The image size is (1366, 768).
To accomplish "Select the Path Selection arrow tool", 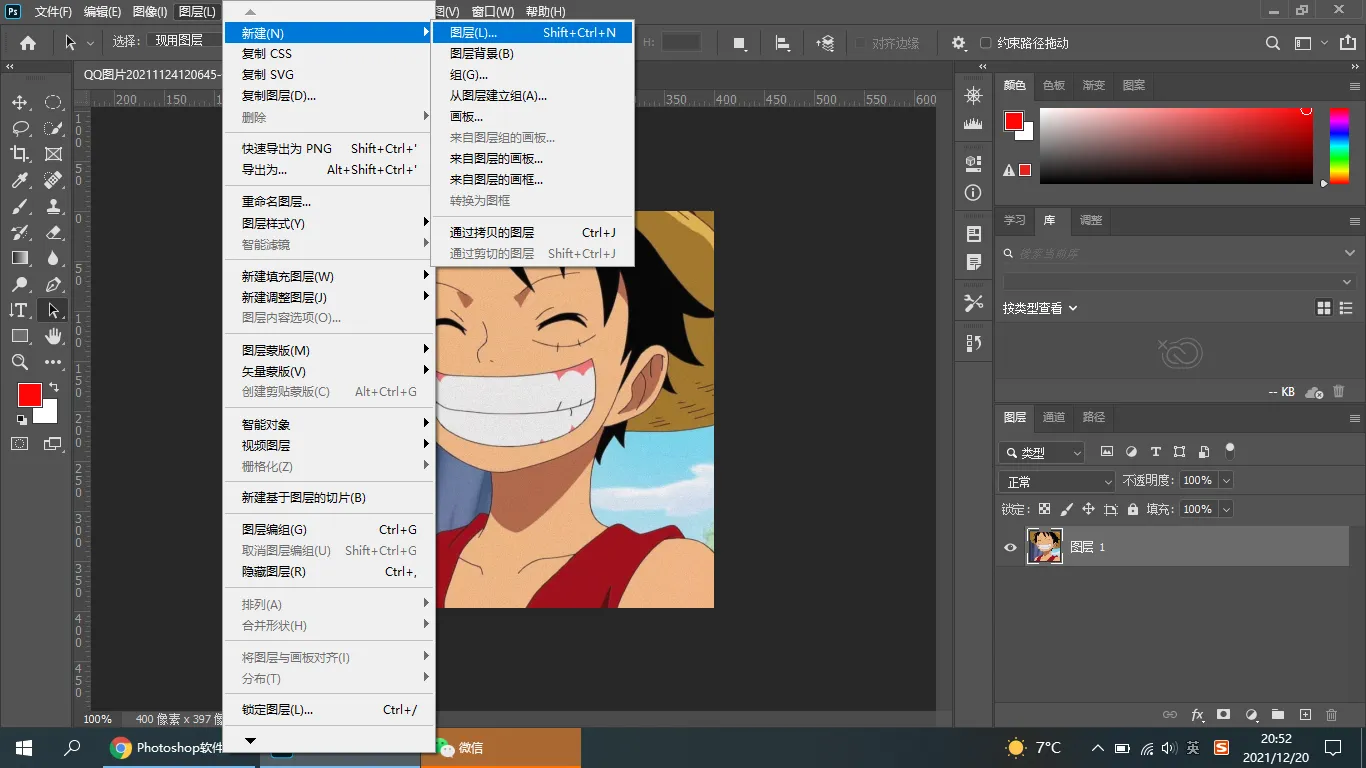I will click(x=53, y=310).
